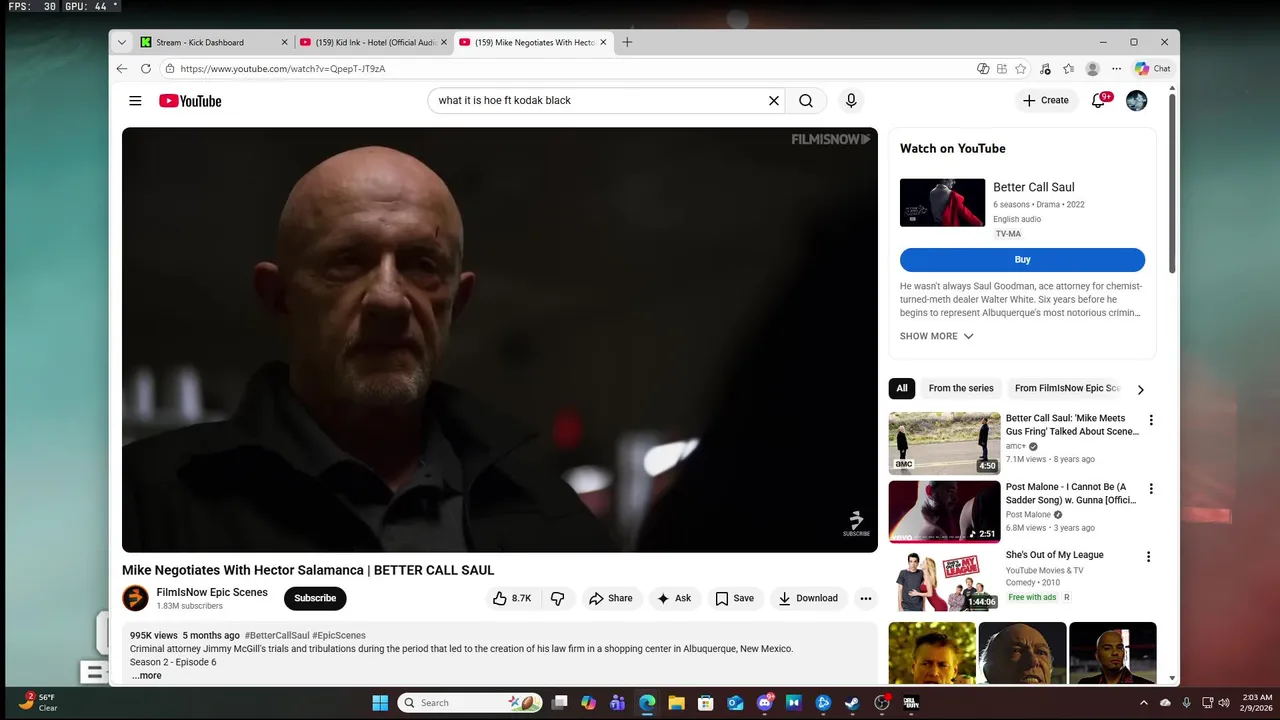Viewport: 1280px width, 720px height.
Task: Open Mike Meets Gus Fring thumbnail
Action: (945, 443)
